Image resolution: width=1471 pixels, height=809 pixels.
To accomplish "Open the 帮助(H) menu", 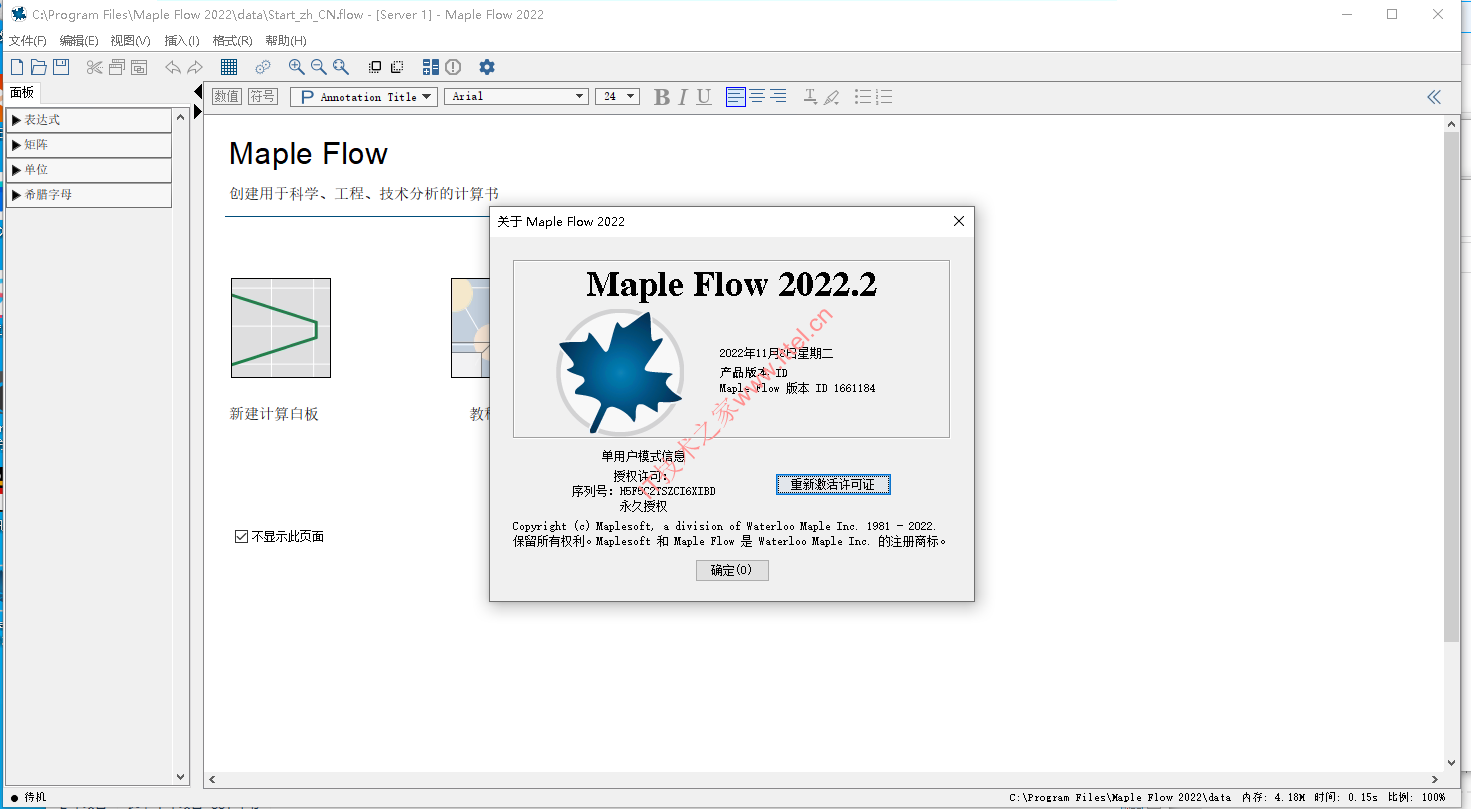I will 286,41.
